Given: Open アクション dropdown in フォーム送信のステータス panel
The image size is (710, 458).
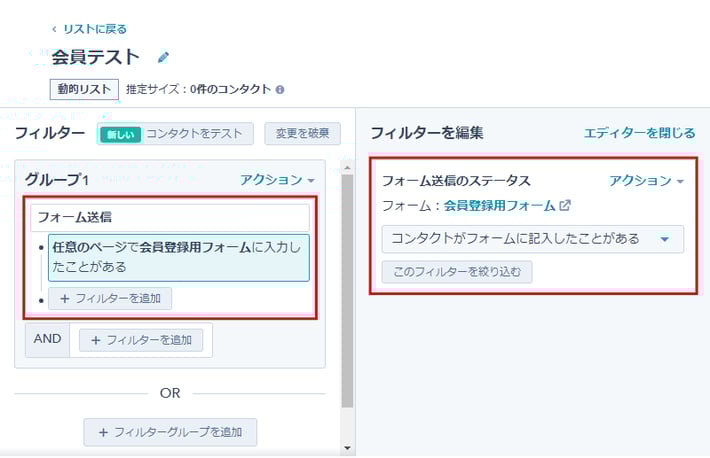Looking at the screenshot, I should pyautogui.click(x=646, y=181).
